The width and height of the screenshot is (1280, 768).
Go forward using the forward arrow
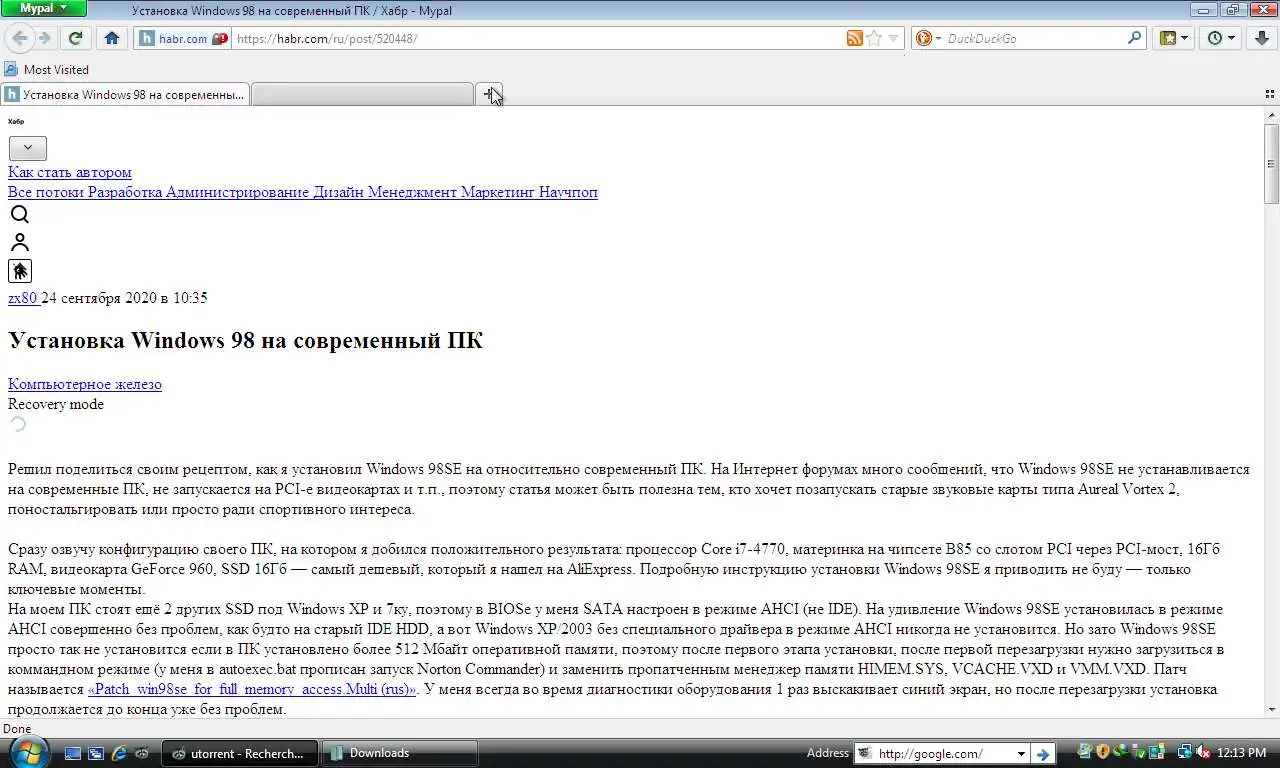(x=45, y=38)
